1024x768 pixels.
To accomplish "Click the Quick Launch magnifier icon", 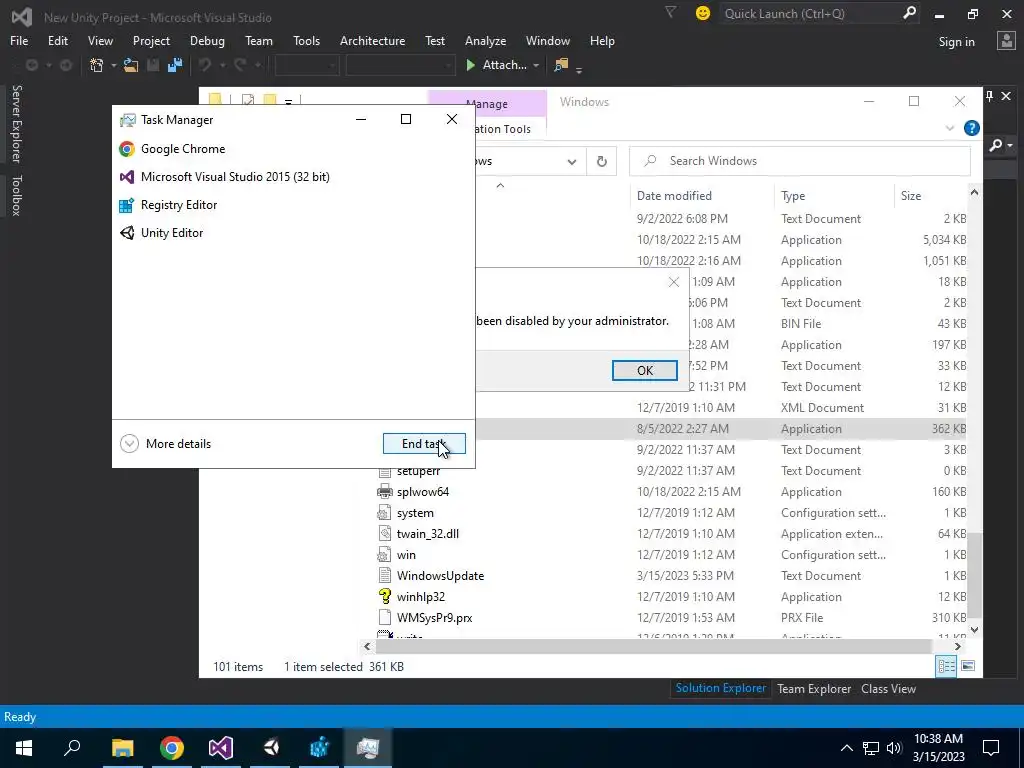I will point(909,12).
